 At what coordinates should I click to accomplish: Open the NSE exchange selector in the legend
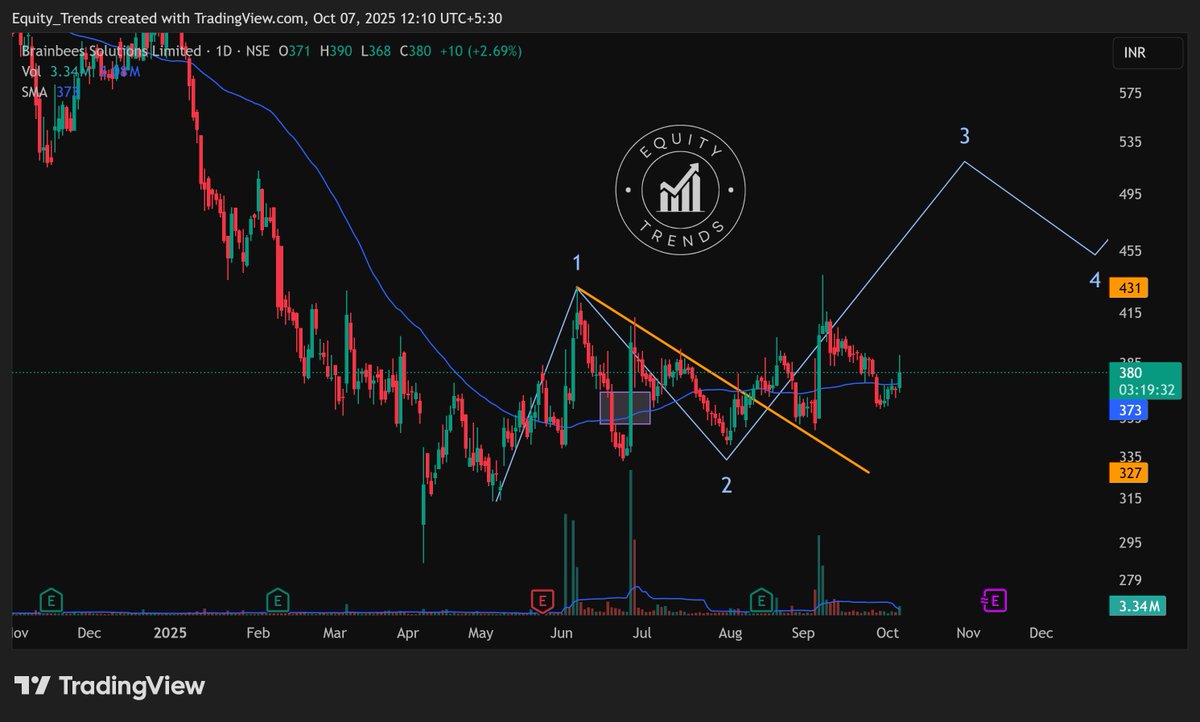coord(258,50)
